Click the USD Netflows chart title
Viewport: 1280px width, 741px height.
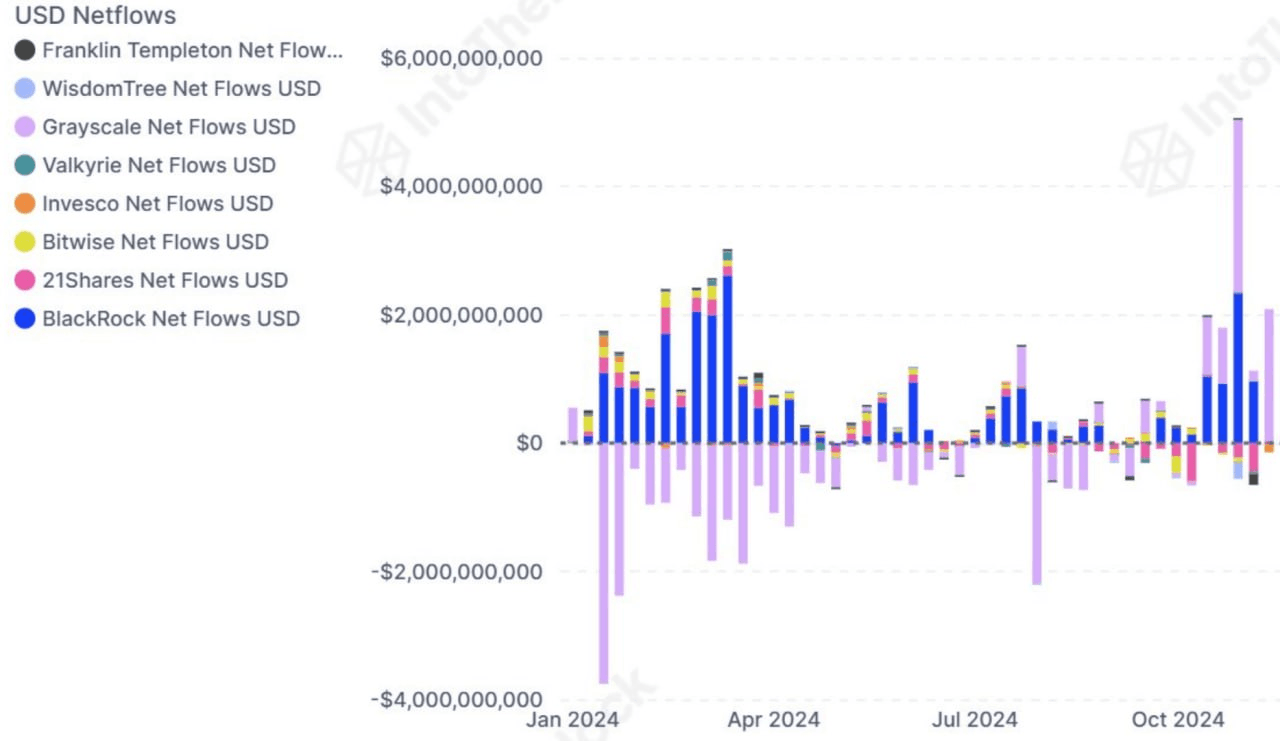click(96, 15)
